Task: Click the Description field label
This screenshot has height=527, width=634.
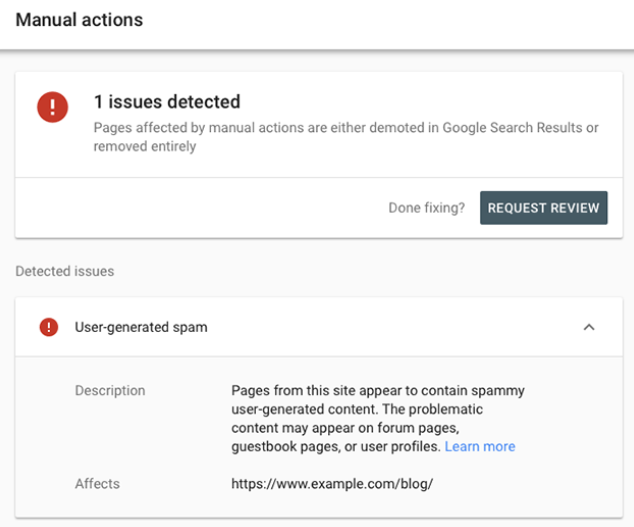Action: [110, 390]
